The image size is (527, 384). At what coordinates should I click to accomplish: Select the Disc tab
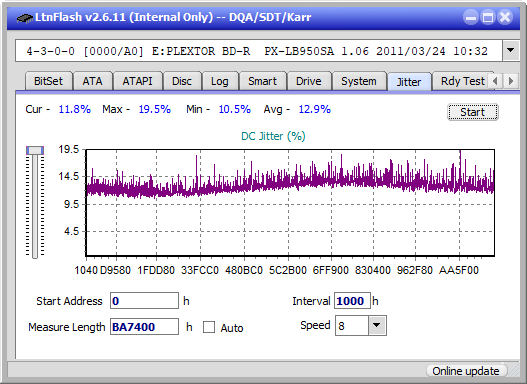[182, 81]
